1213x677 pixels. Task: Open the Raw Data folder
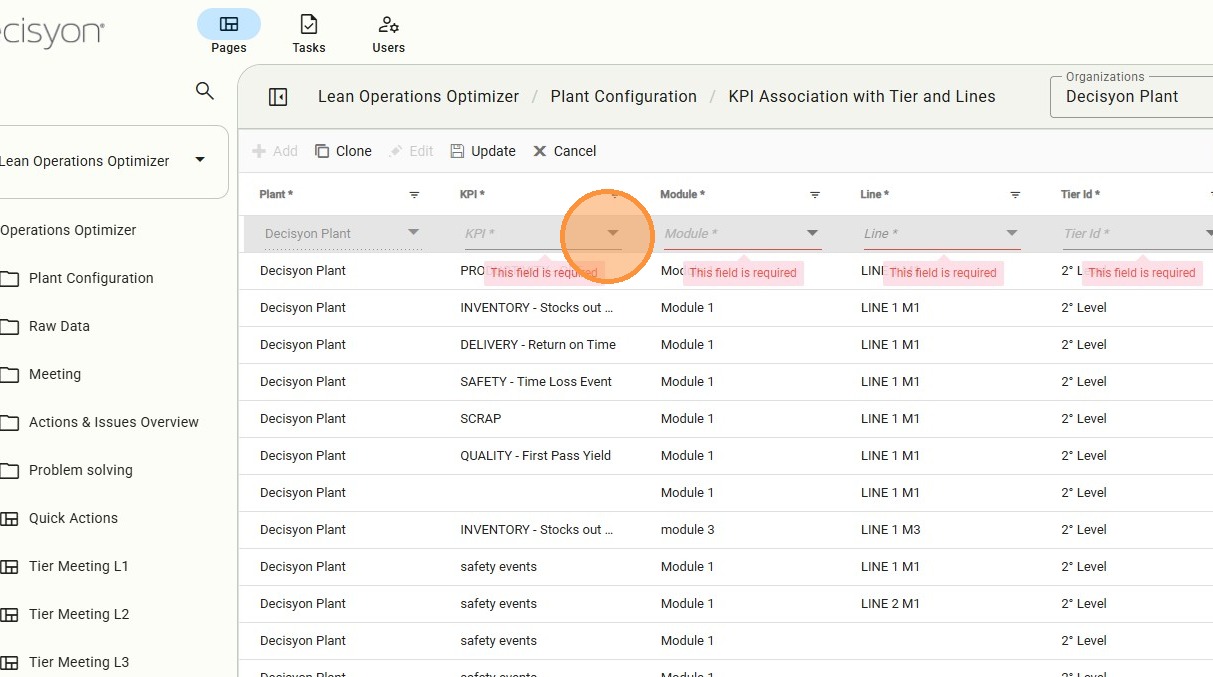click(x=59, y=326)
